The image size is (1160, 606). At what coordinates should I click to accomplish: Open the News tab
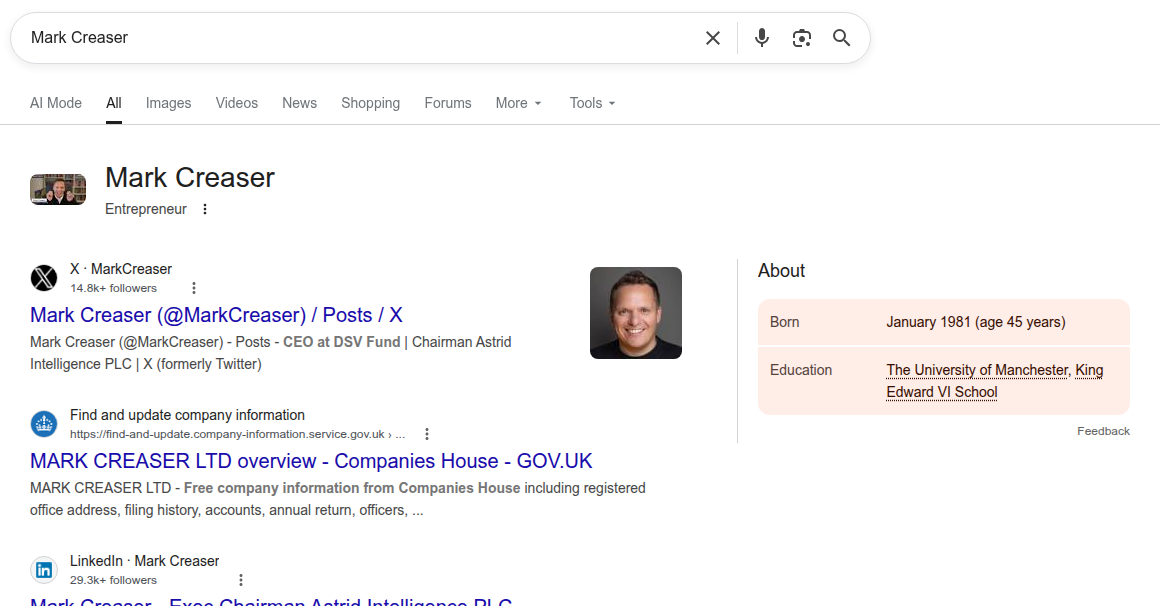tap(299, 103)
